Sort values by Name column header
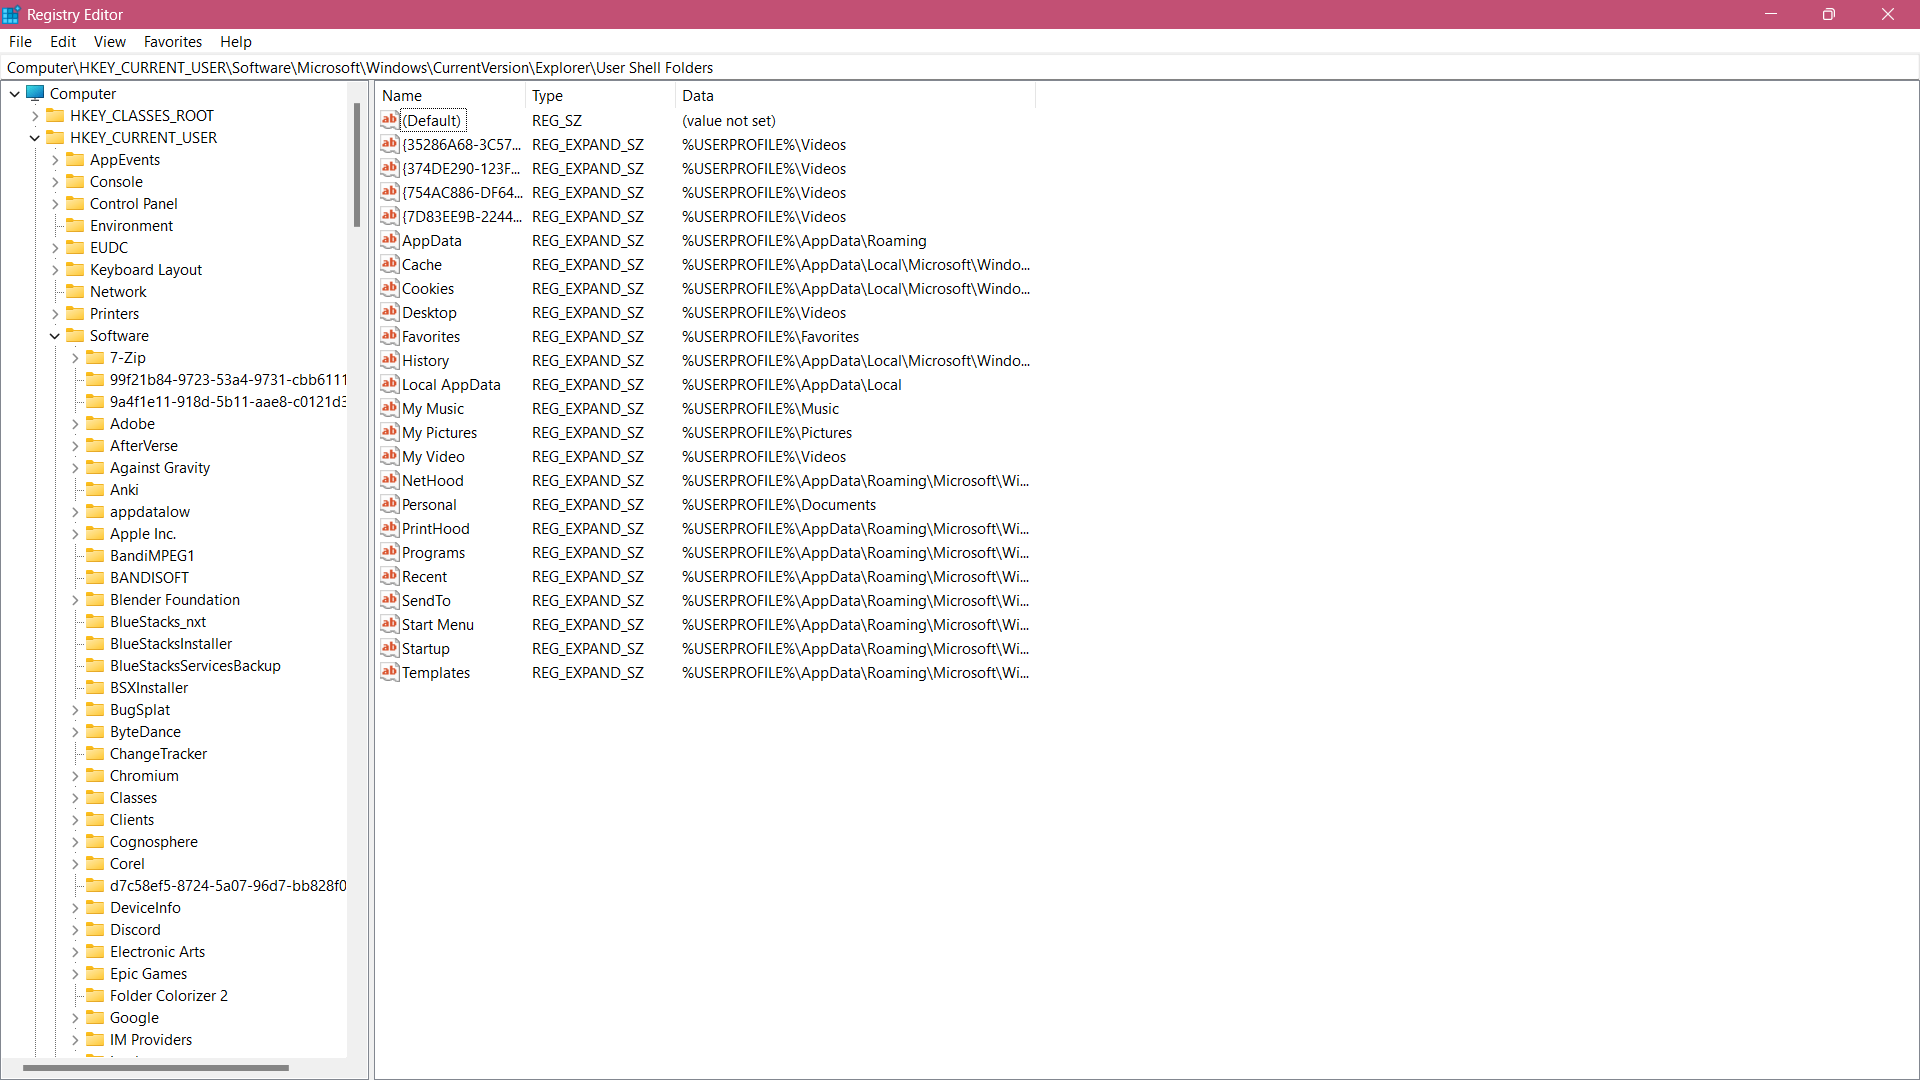Image resolution: width=1920 pixels, height=1080 pixels. pyautogui.click(x=450, y=95)
